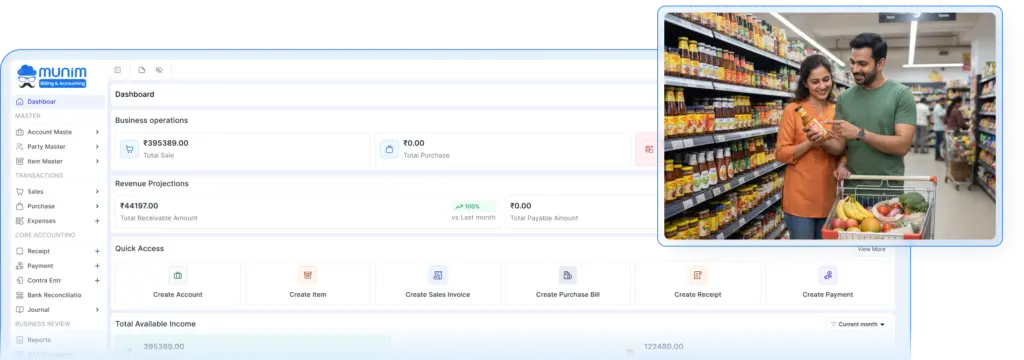
Task: Select the Purchase menu label
Action: (x=41, y=206)
